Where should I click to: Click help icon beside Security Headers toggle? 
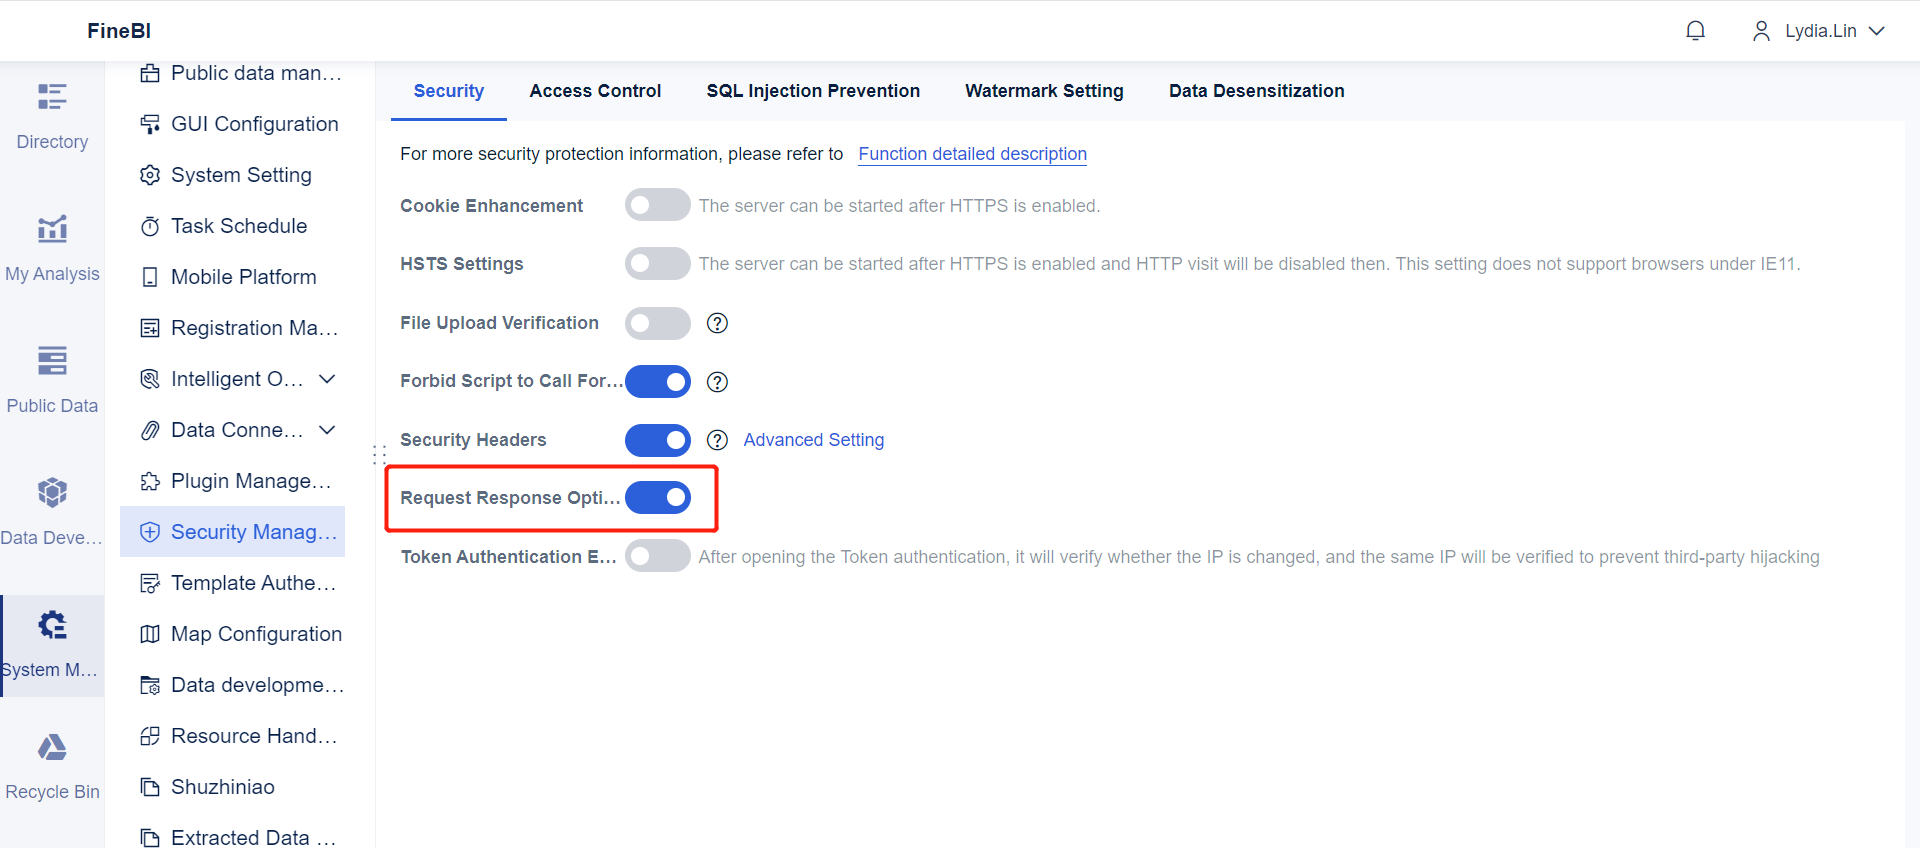pyautogui.click(x=717, y=440)
